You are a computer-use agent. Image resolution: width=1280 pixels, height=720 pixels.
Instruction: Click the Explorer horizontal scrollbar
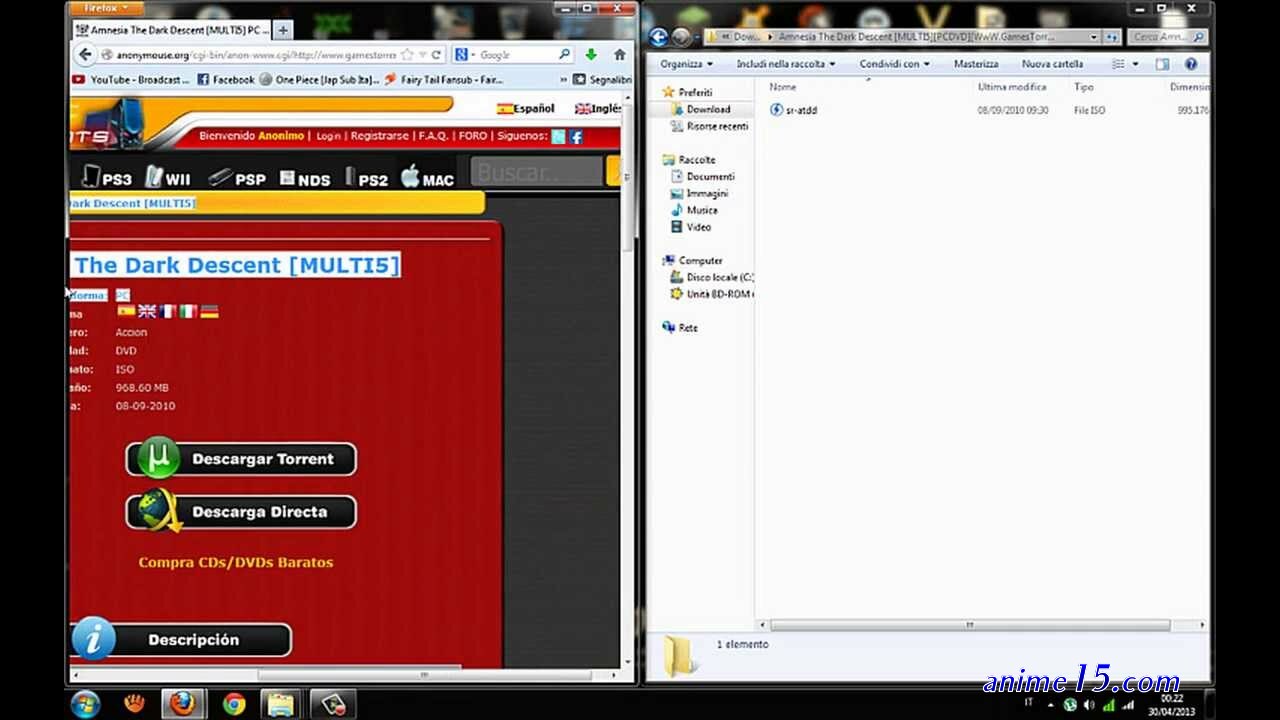pyautogui.click(x=969, y=625)
